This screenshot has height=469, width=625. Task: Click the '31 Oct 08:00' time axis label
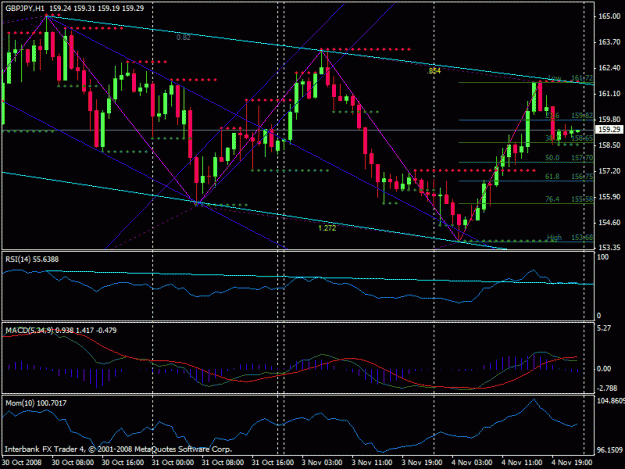[x=223, y=463]
